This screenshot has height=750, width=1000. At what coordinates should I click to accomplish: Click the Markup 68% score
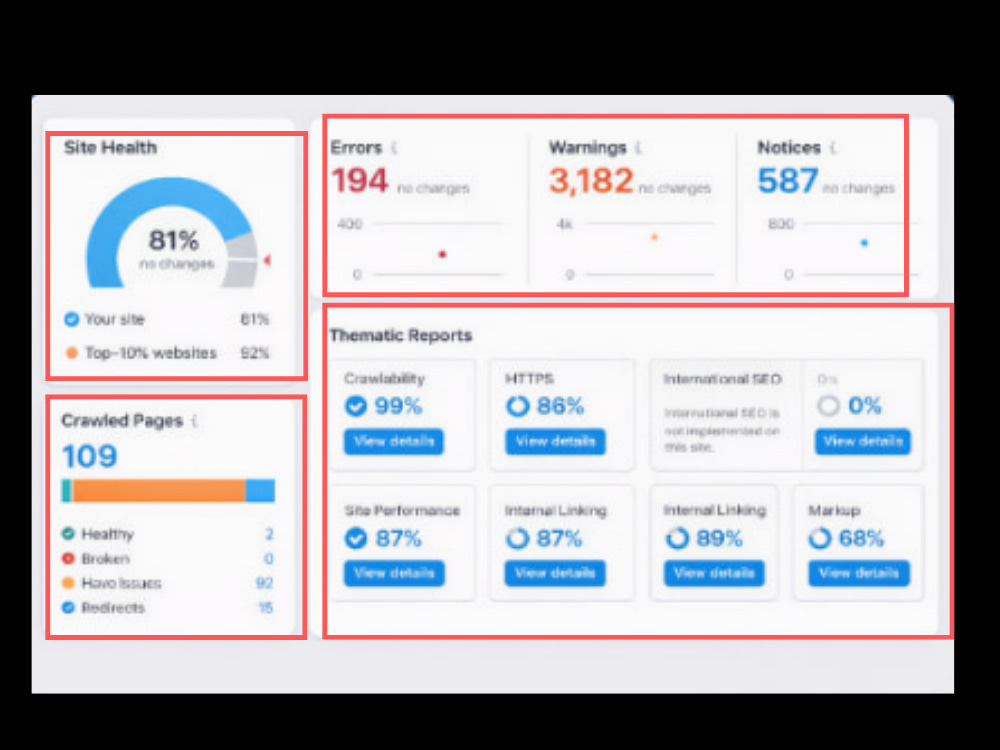click(x=861, y=538)
